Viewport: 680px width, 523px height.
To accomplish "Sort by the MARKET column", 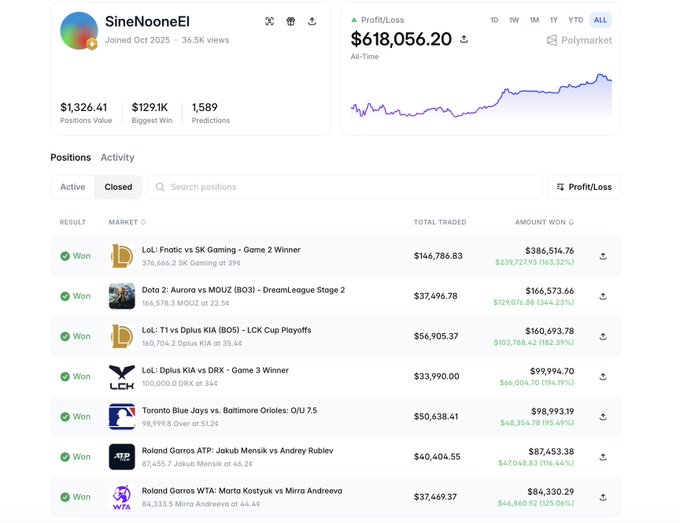I will pyautogui.click(x=127, y=222).
